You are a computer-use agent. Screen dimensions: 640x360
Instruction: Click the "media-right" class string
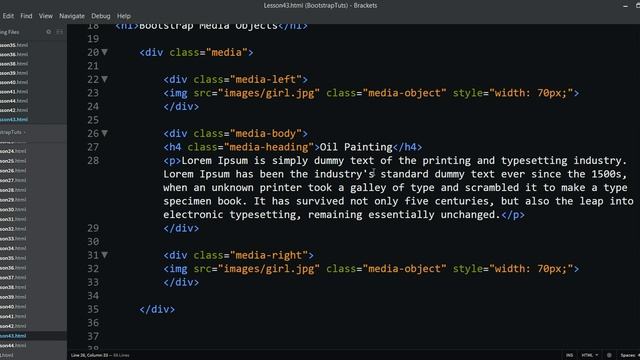(269, 255)
